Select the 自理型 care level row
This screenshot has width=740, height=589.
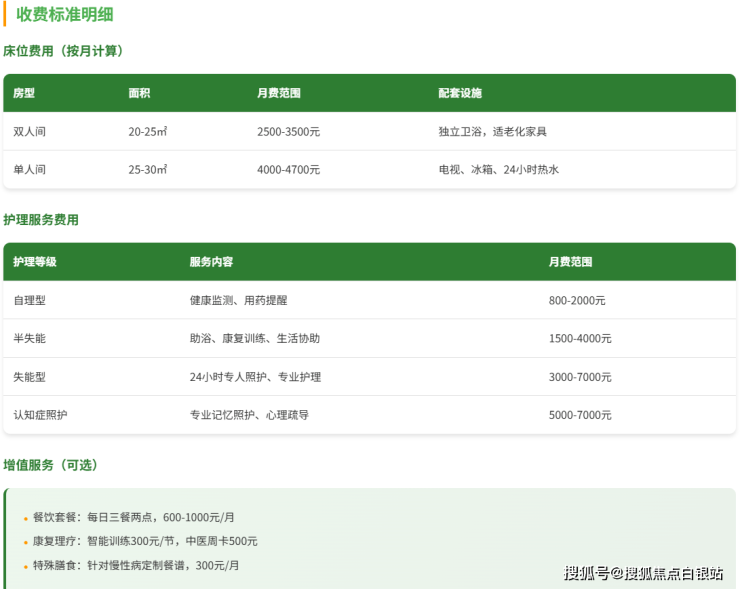tap(29, 300)
